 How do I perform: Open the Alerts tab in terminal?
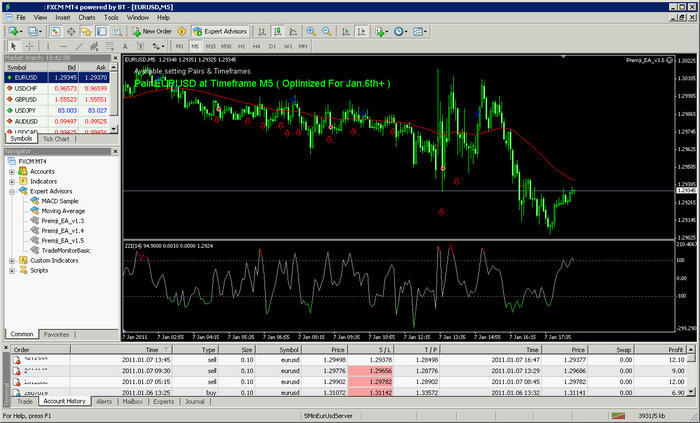point(104,402)
